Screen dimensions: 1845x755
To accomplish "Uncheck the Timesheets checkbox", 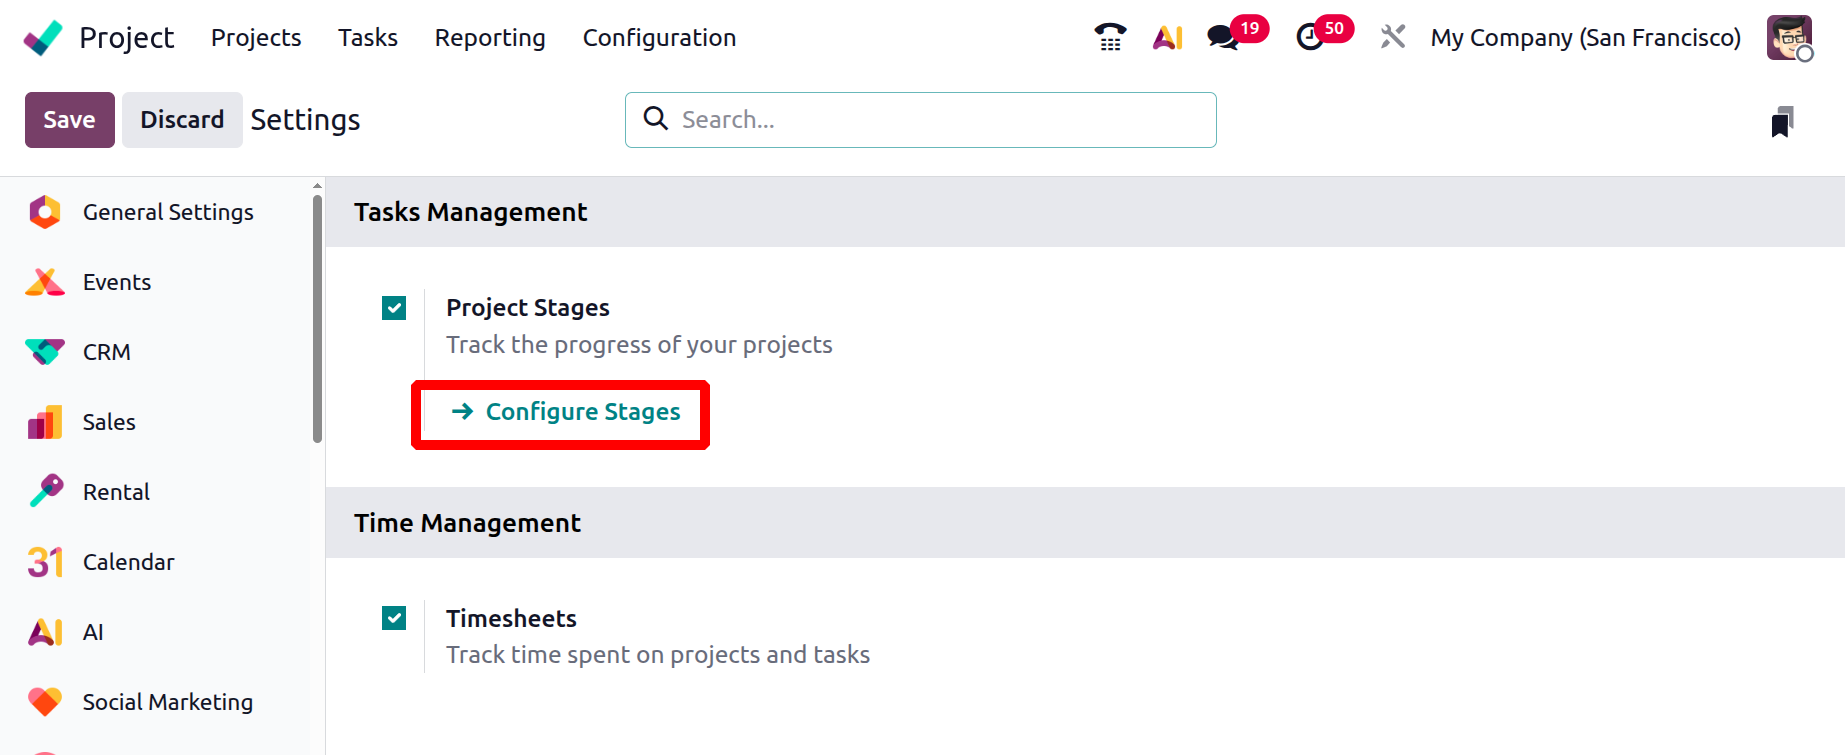I will click(x=394, y=618).
